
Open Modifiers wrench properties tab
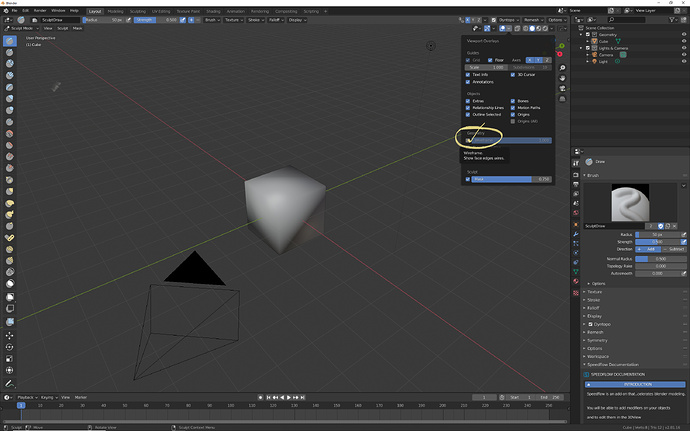(576, 234)
